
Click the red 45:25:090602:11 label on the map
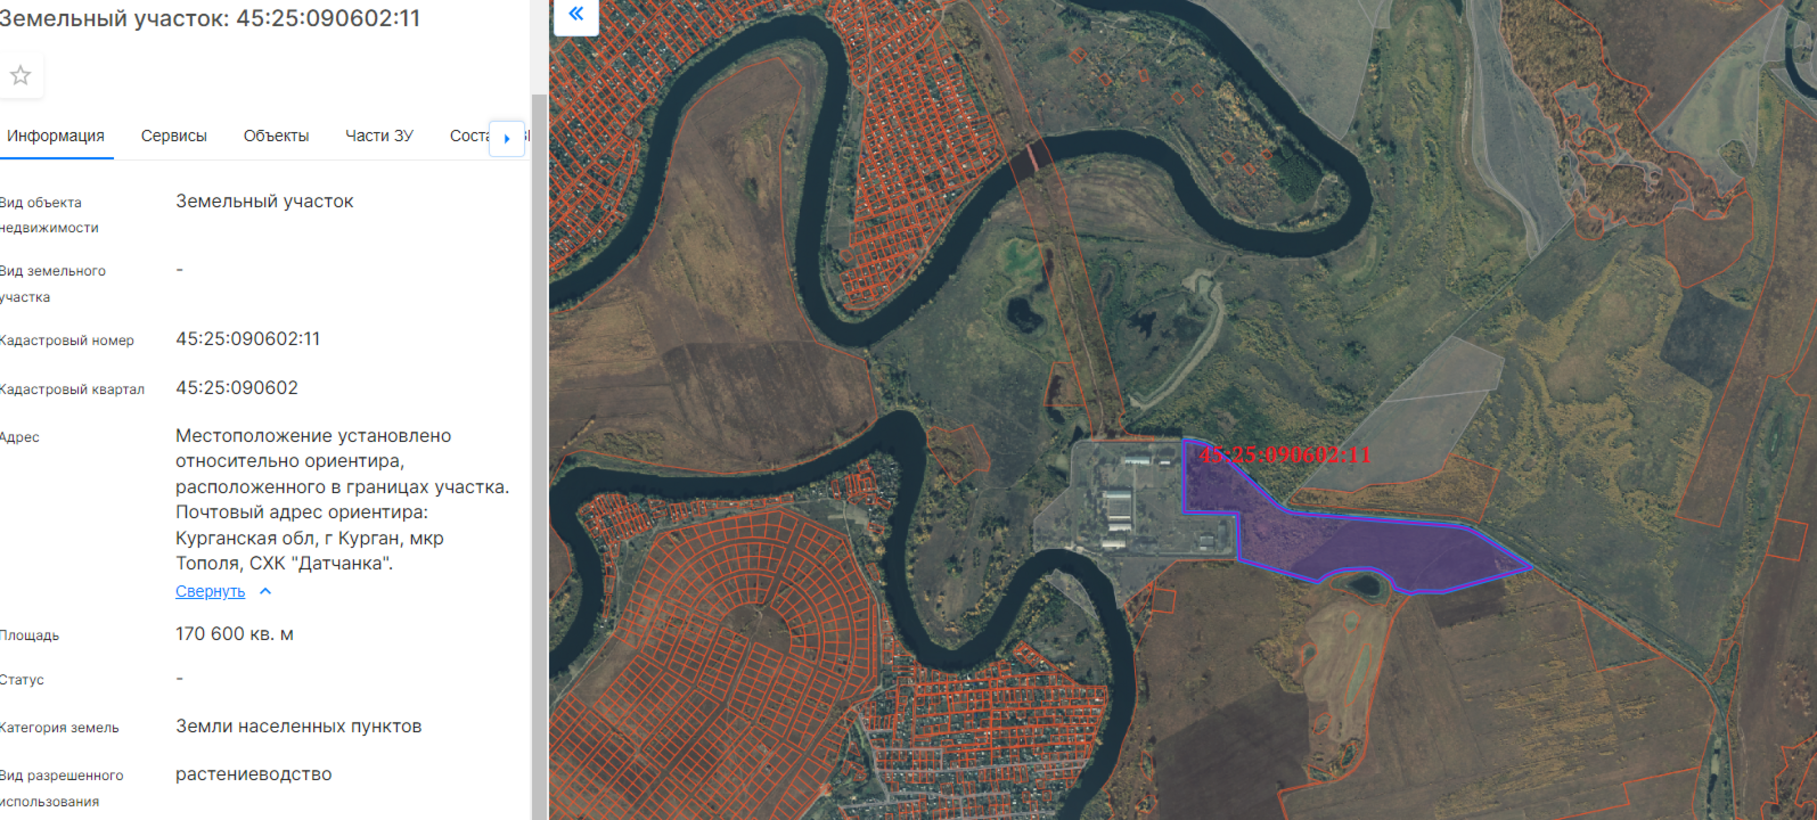[x=1285, y=455]
